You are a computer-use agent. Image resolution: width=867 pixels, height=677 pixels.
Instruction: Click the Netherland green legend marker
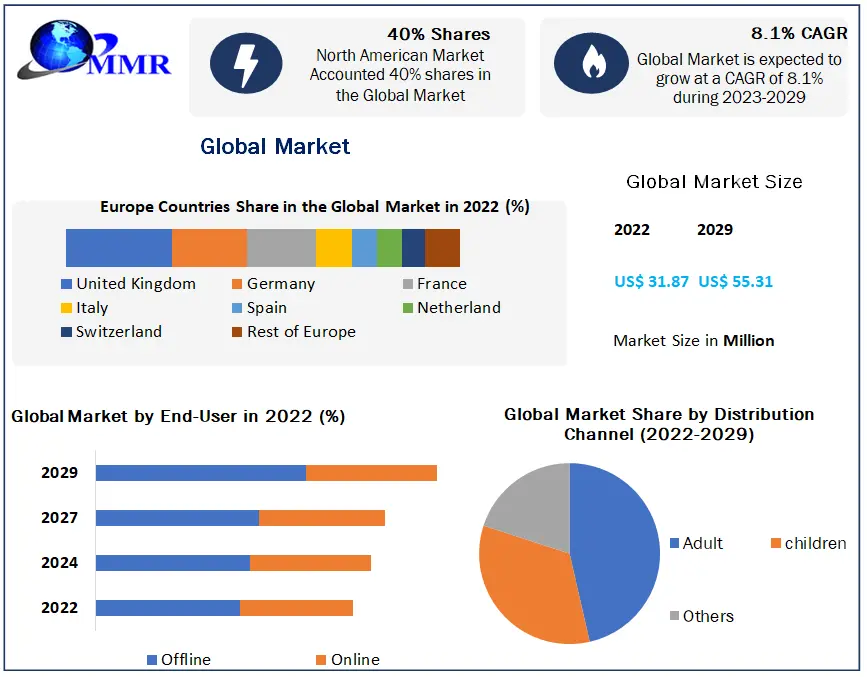click(407, 308)
